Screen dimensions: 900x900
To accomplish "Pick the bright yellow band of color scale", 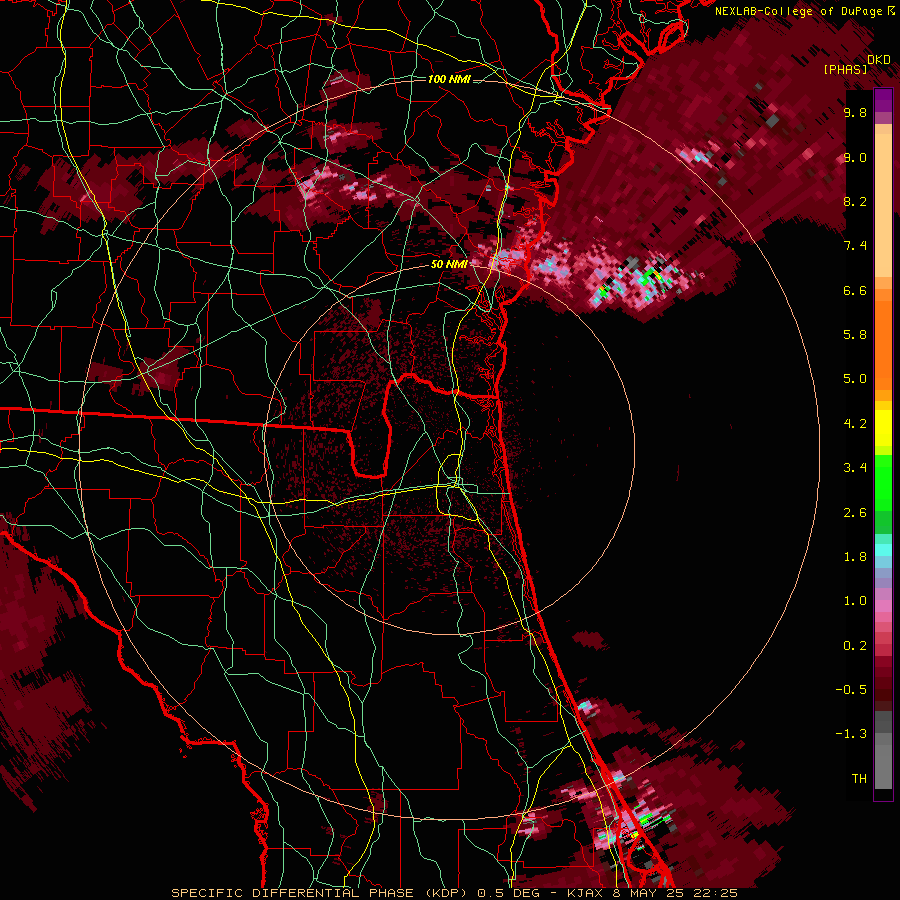I will click(883, 428).
